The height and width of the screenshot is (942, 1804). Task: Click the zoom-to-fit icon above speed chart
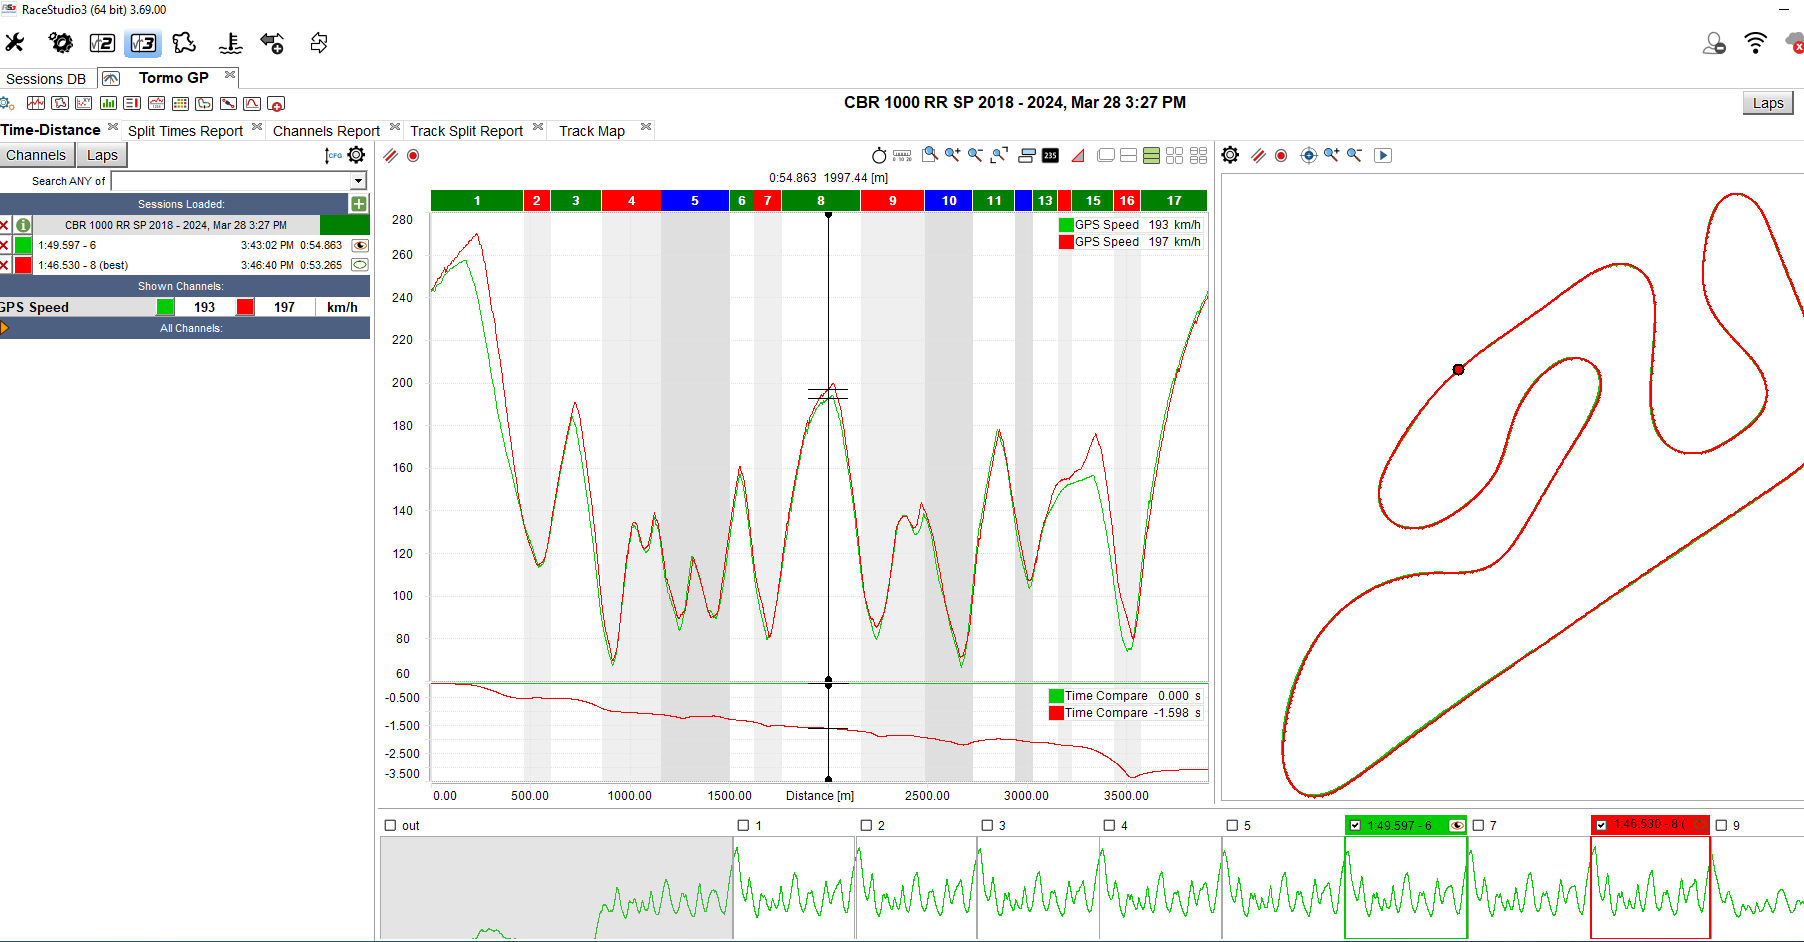click(x=999, y=155)
